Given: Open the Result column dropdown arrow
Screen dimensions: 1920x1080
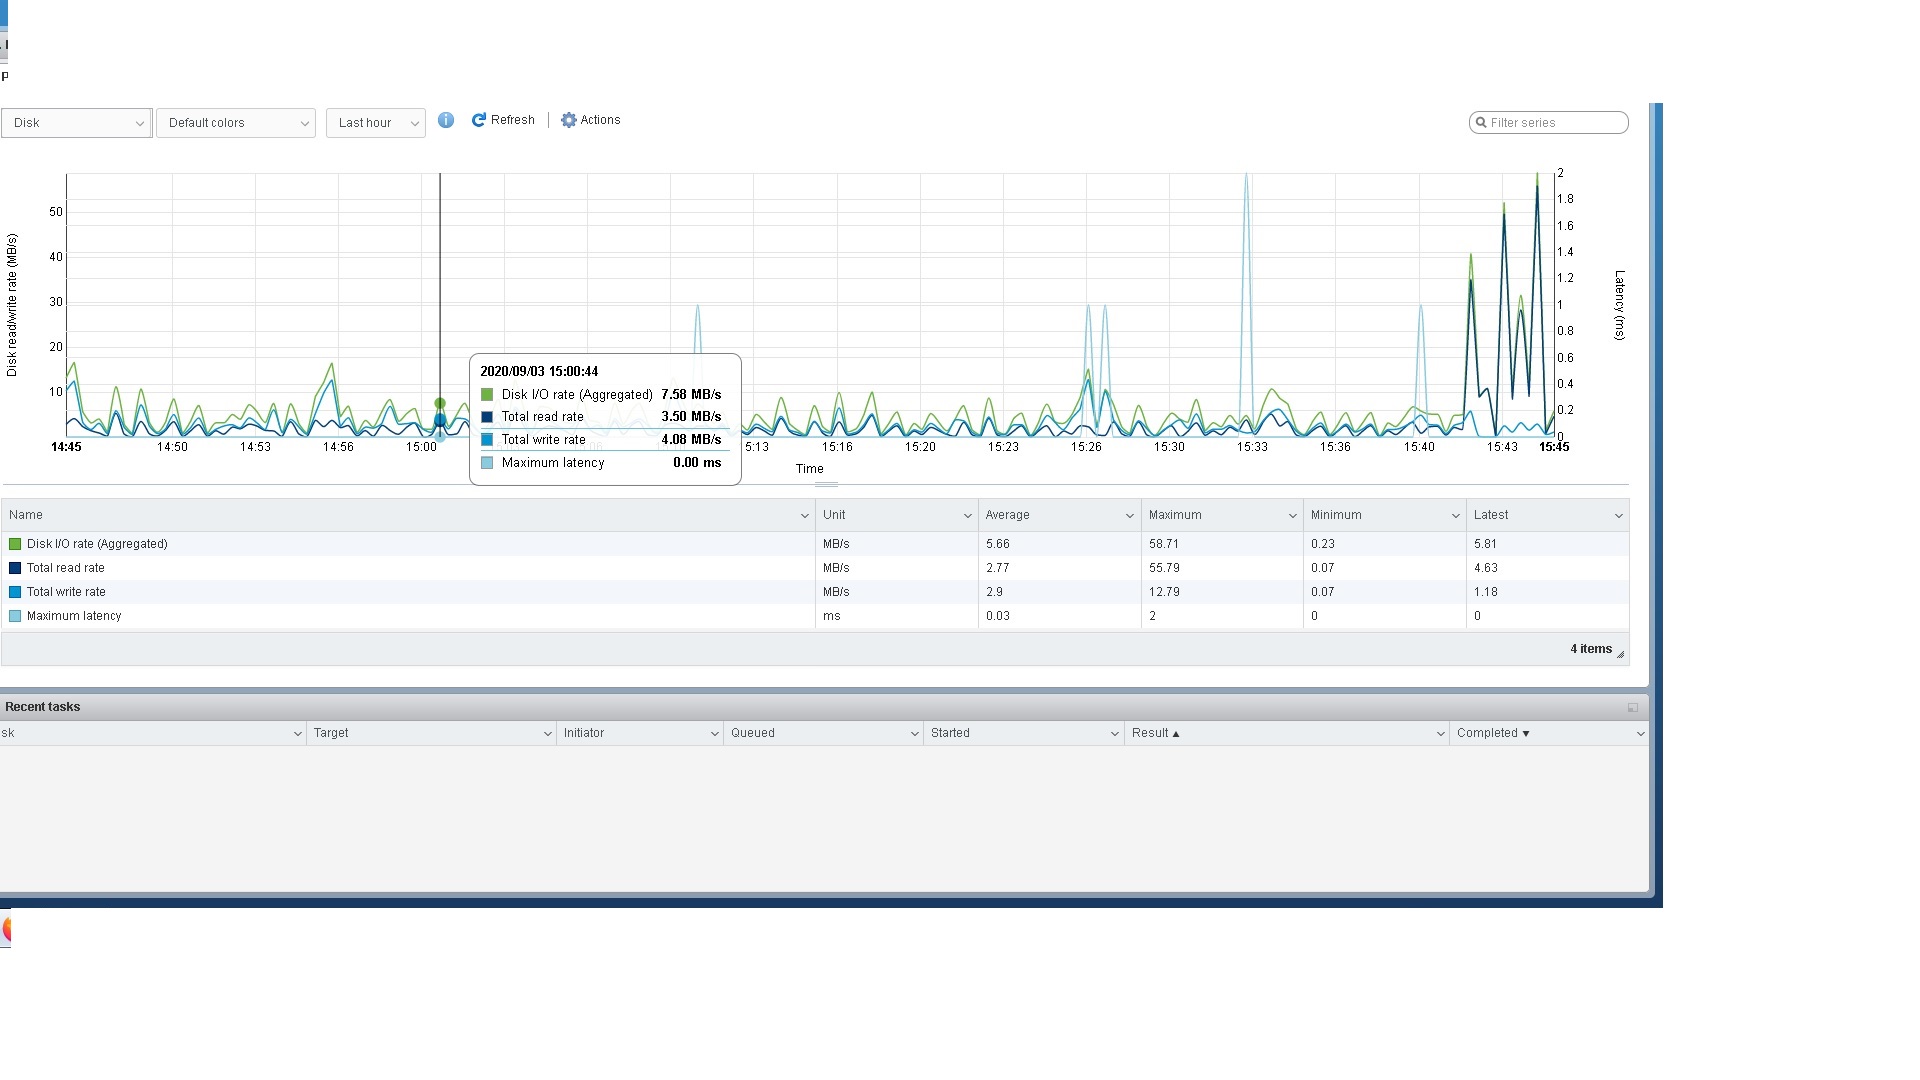Looking at the screenshot, I should click(1440, 734).
